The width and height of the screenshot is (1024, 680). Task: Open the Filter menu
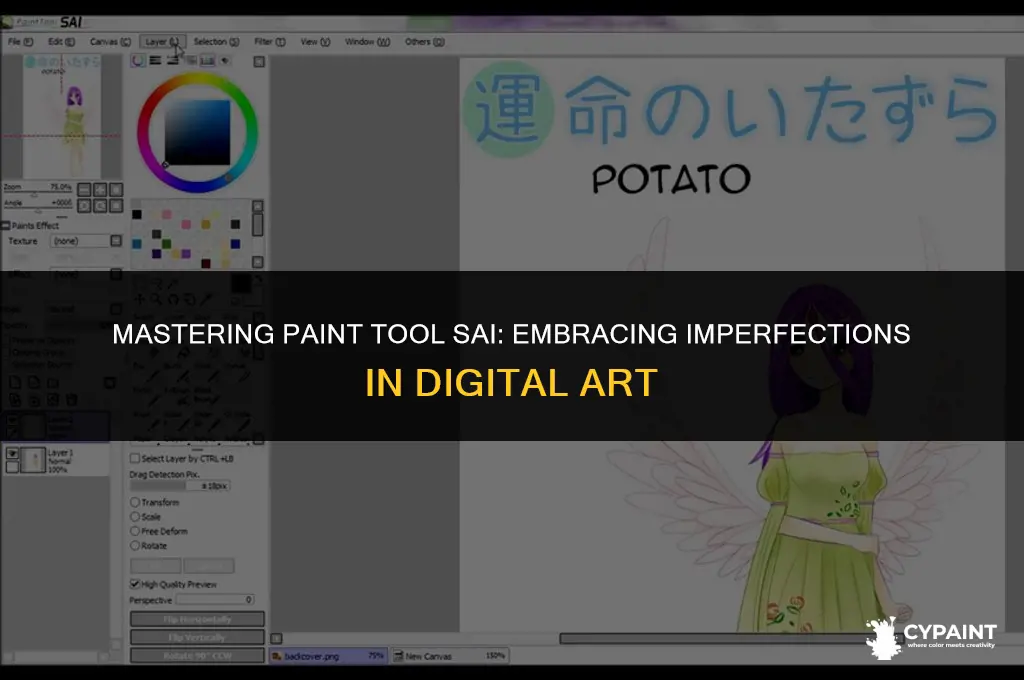click(270, 42)
